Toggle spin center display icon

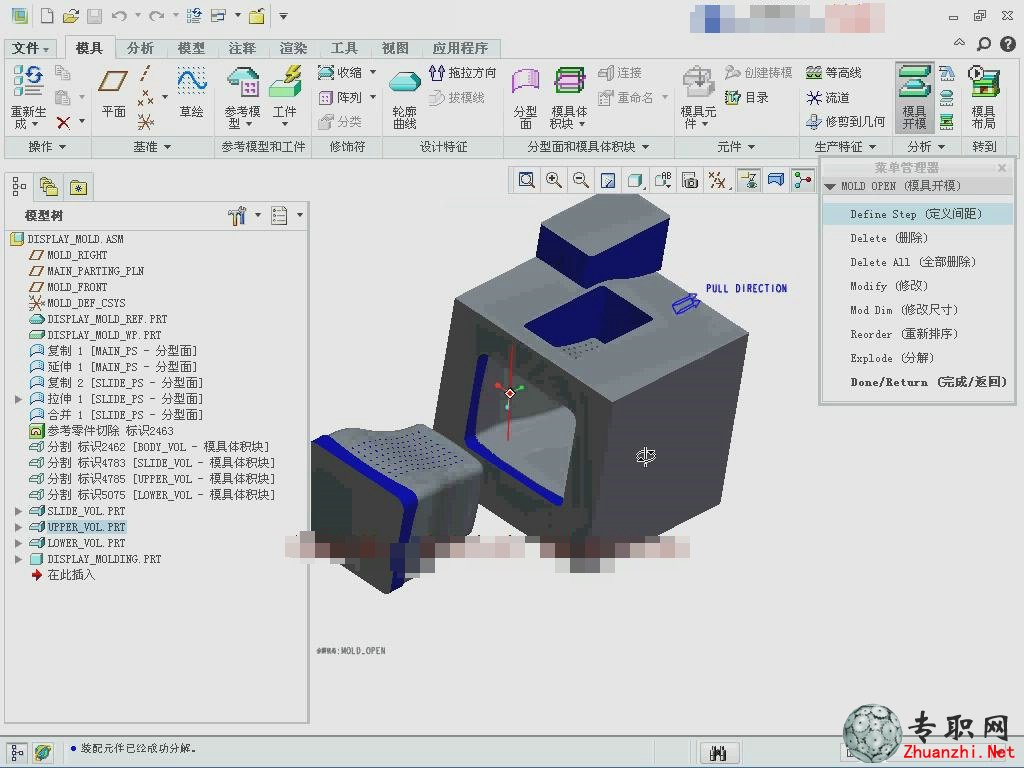tap(803, 180)
